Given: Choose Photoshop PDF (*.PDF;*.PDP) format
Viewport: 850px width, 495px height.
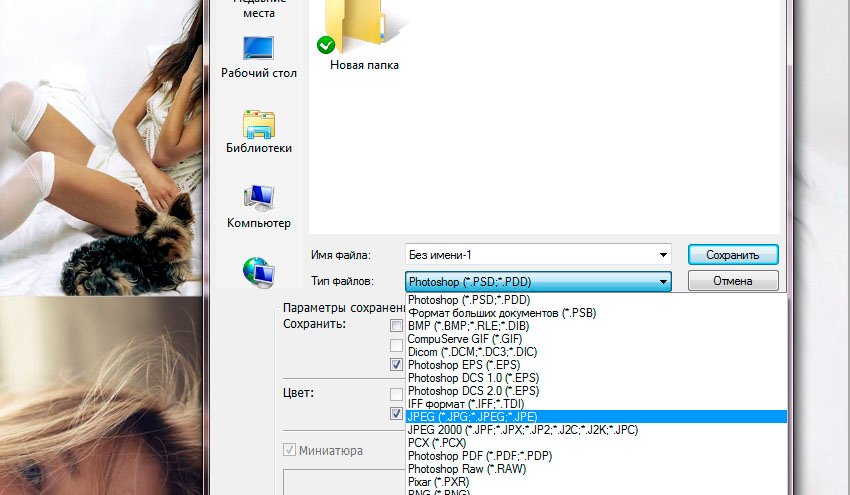Looking at the screenshot, I should pyautogui.click(x=596, y=456).
